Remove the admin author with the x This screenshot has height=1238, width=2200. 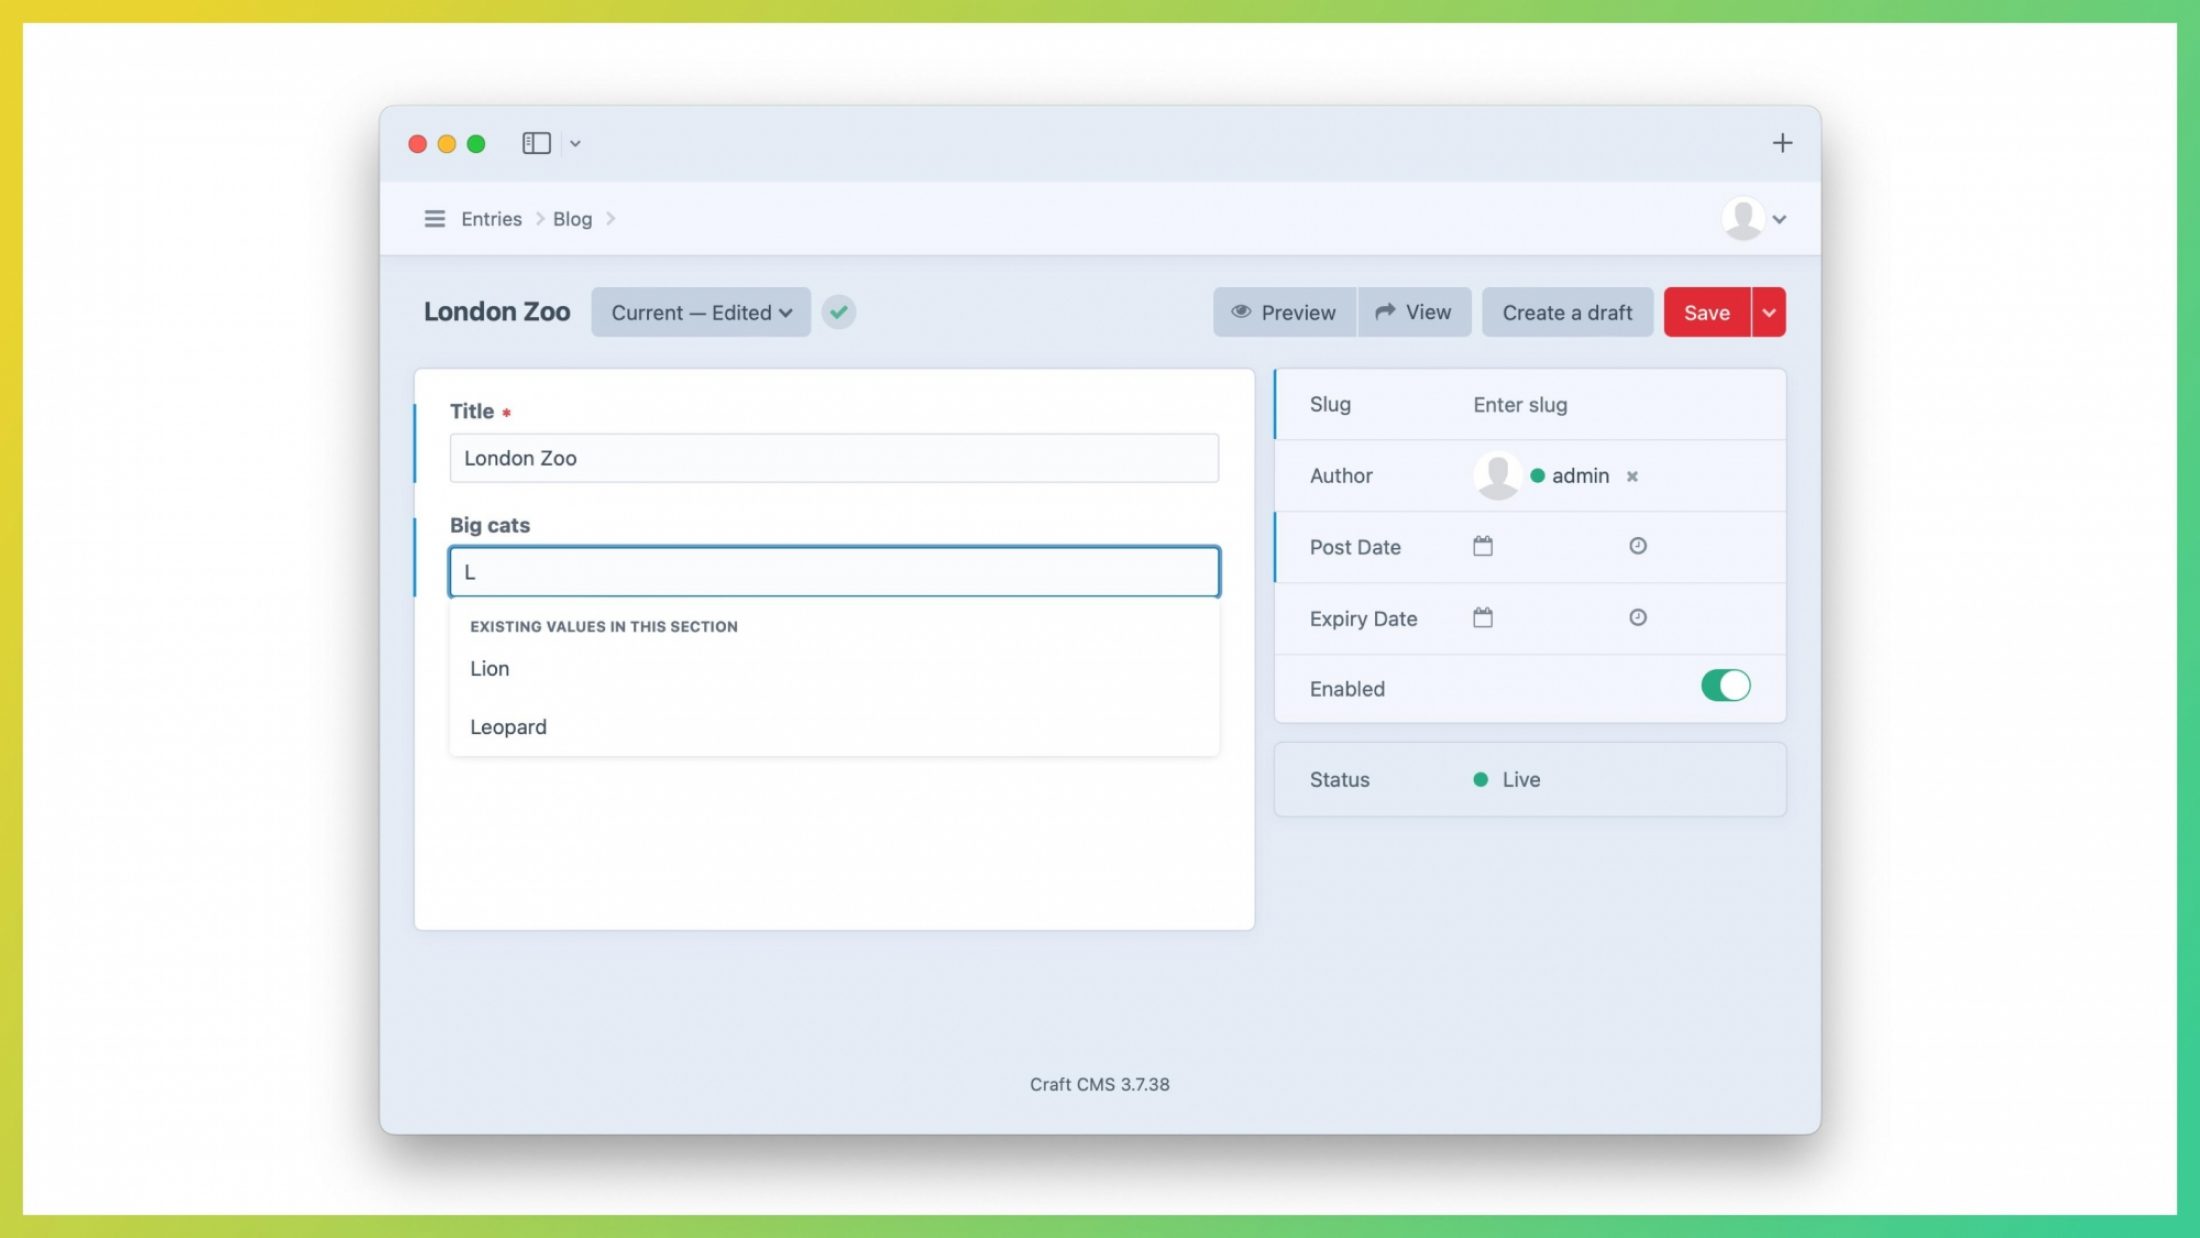pos(1632,476)
